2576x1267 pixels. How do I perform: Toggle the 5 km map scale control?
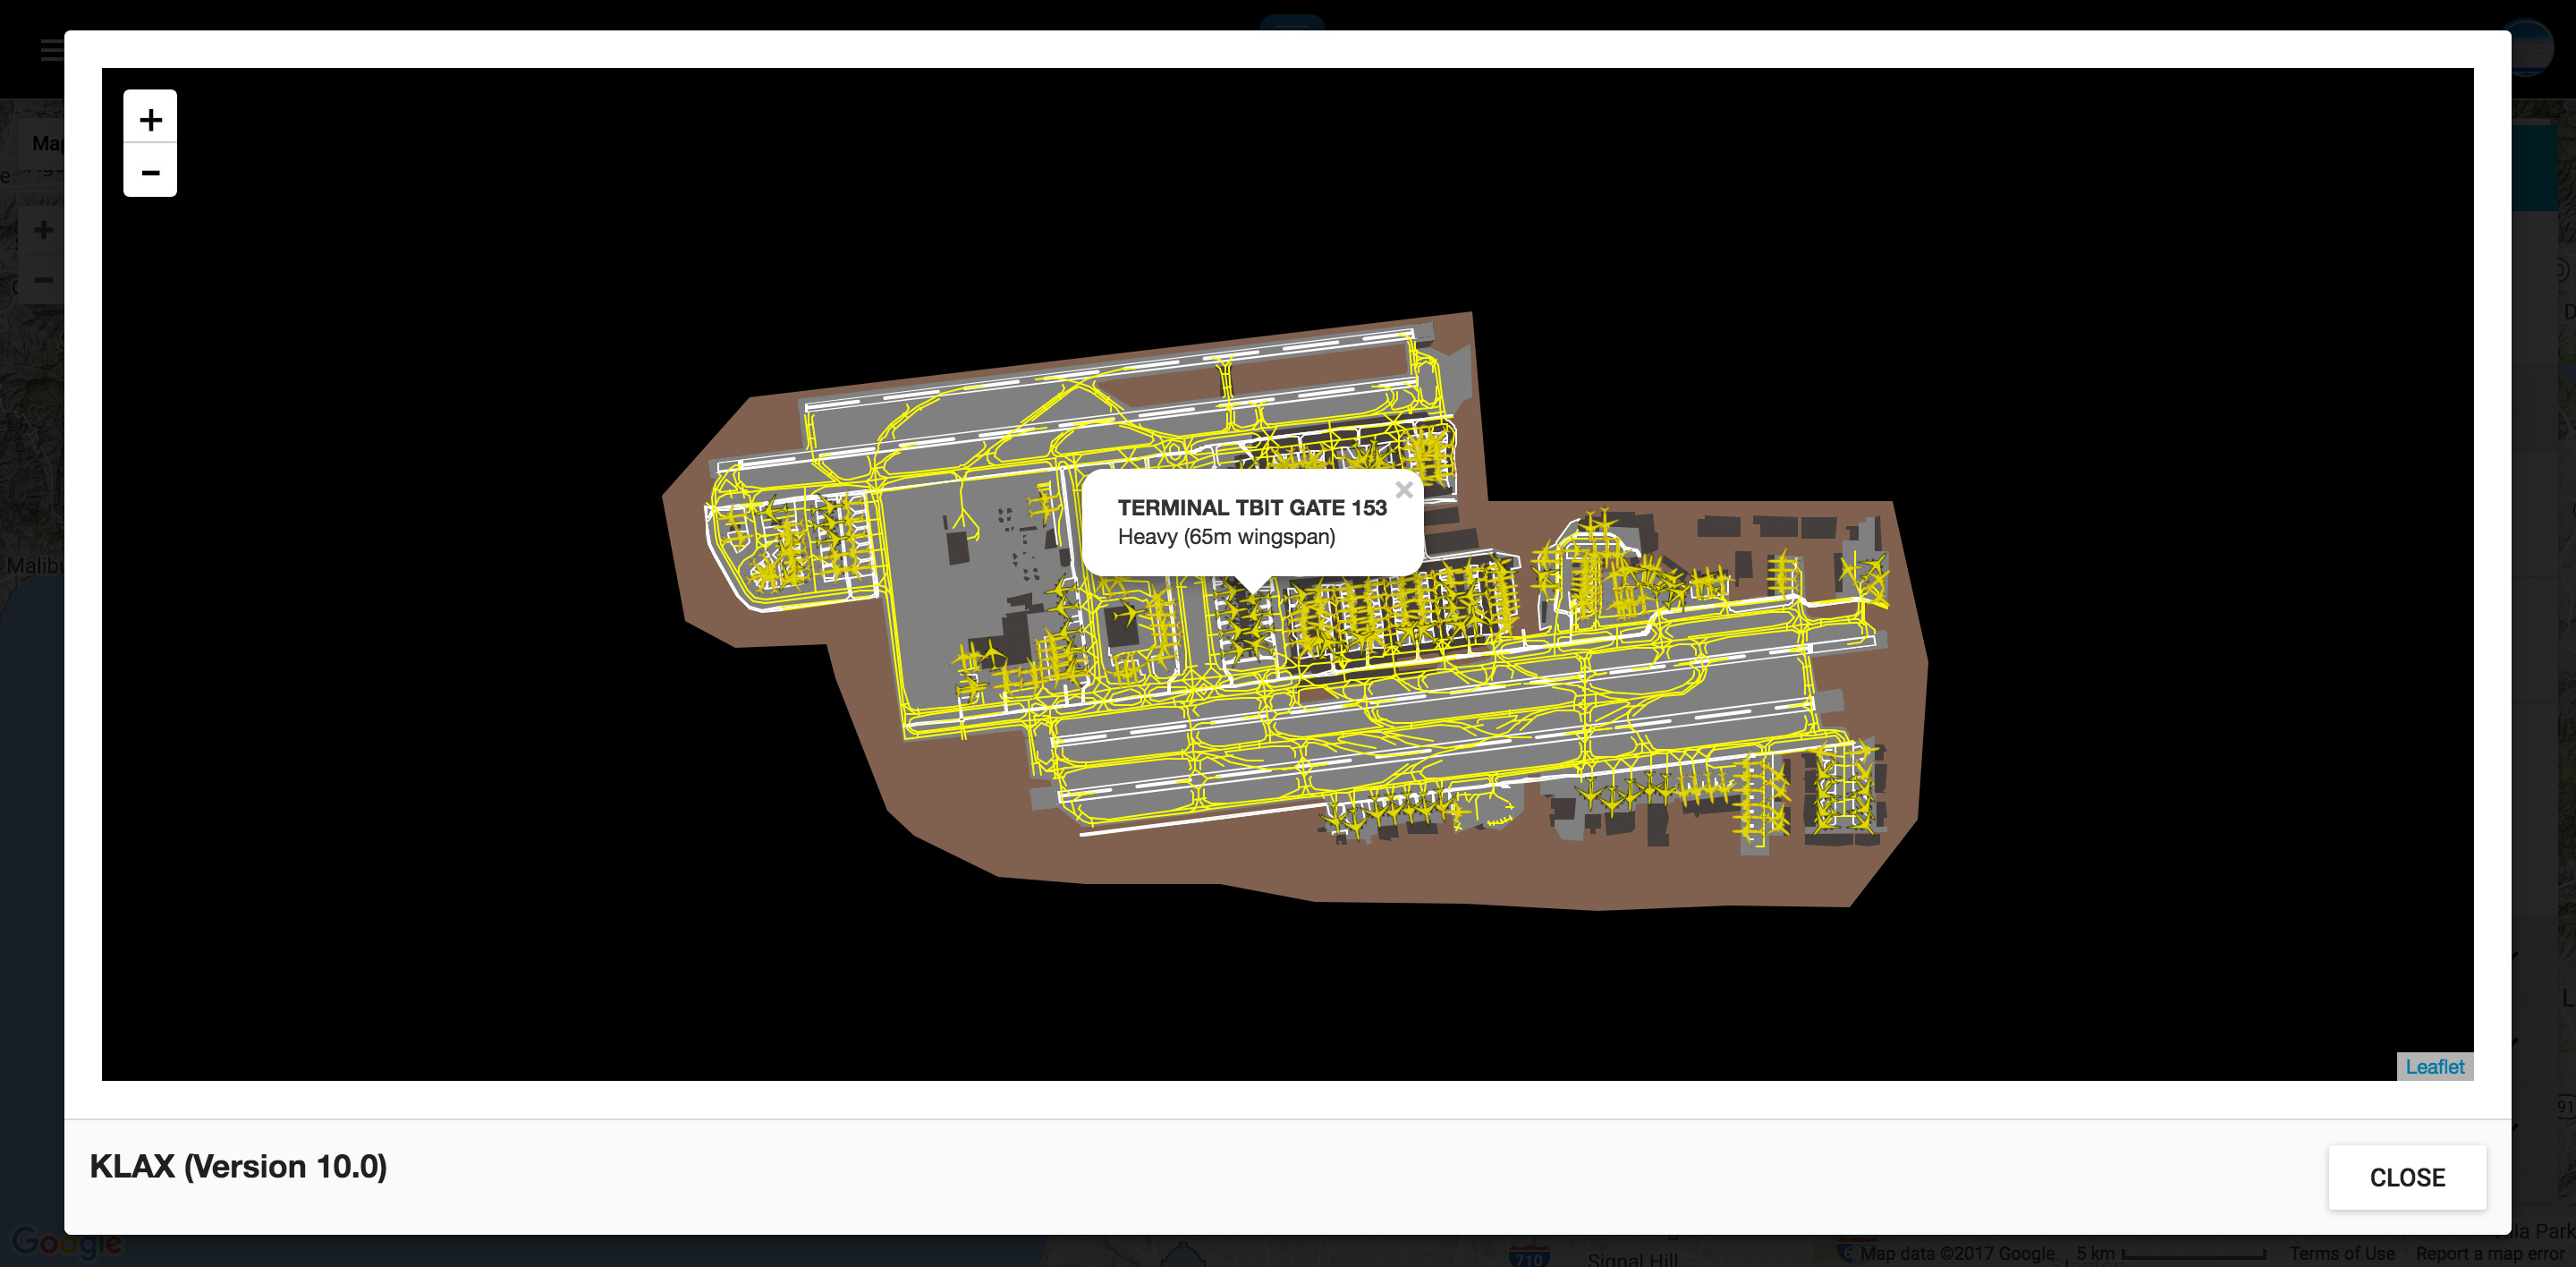coord(2168,1253)
